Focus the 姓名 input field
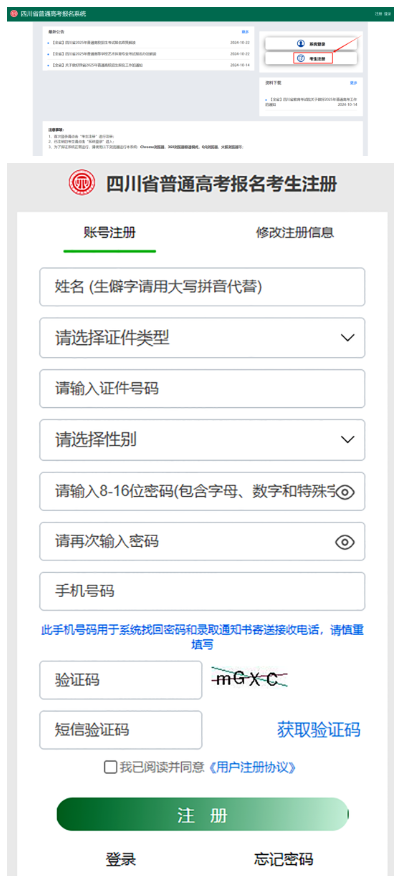 click(x=202, y=287)
